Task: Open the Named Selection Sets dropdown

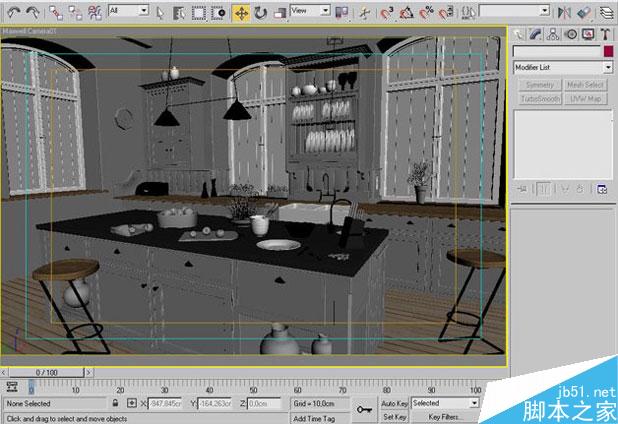Action: coord(514,11)
